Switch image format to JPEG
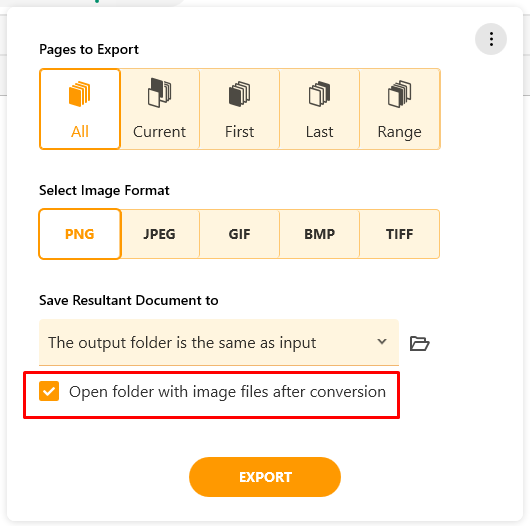This screenshot has height=526, width=530. 160,234
